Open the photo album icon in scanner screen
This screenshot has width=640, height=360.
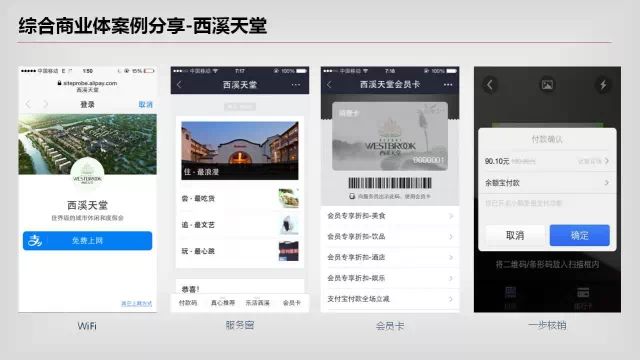(x=547, y=84)
